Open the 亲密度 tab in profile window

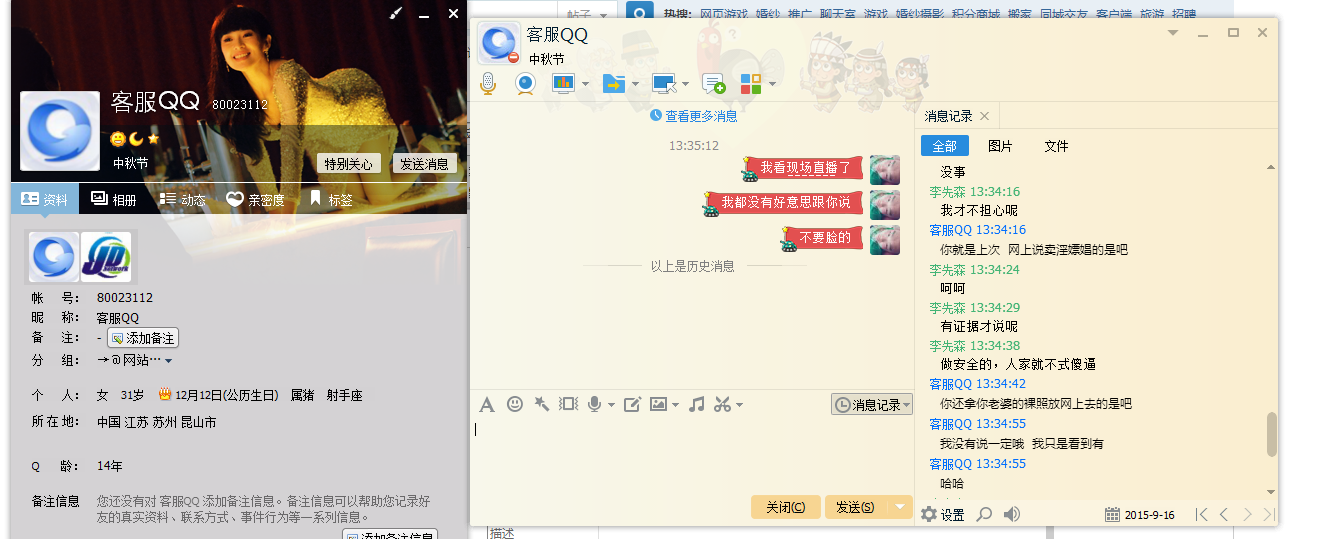click(x=256, y=199)
